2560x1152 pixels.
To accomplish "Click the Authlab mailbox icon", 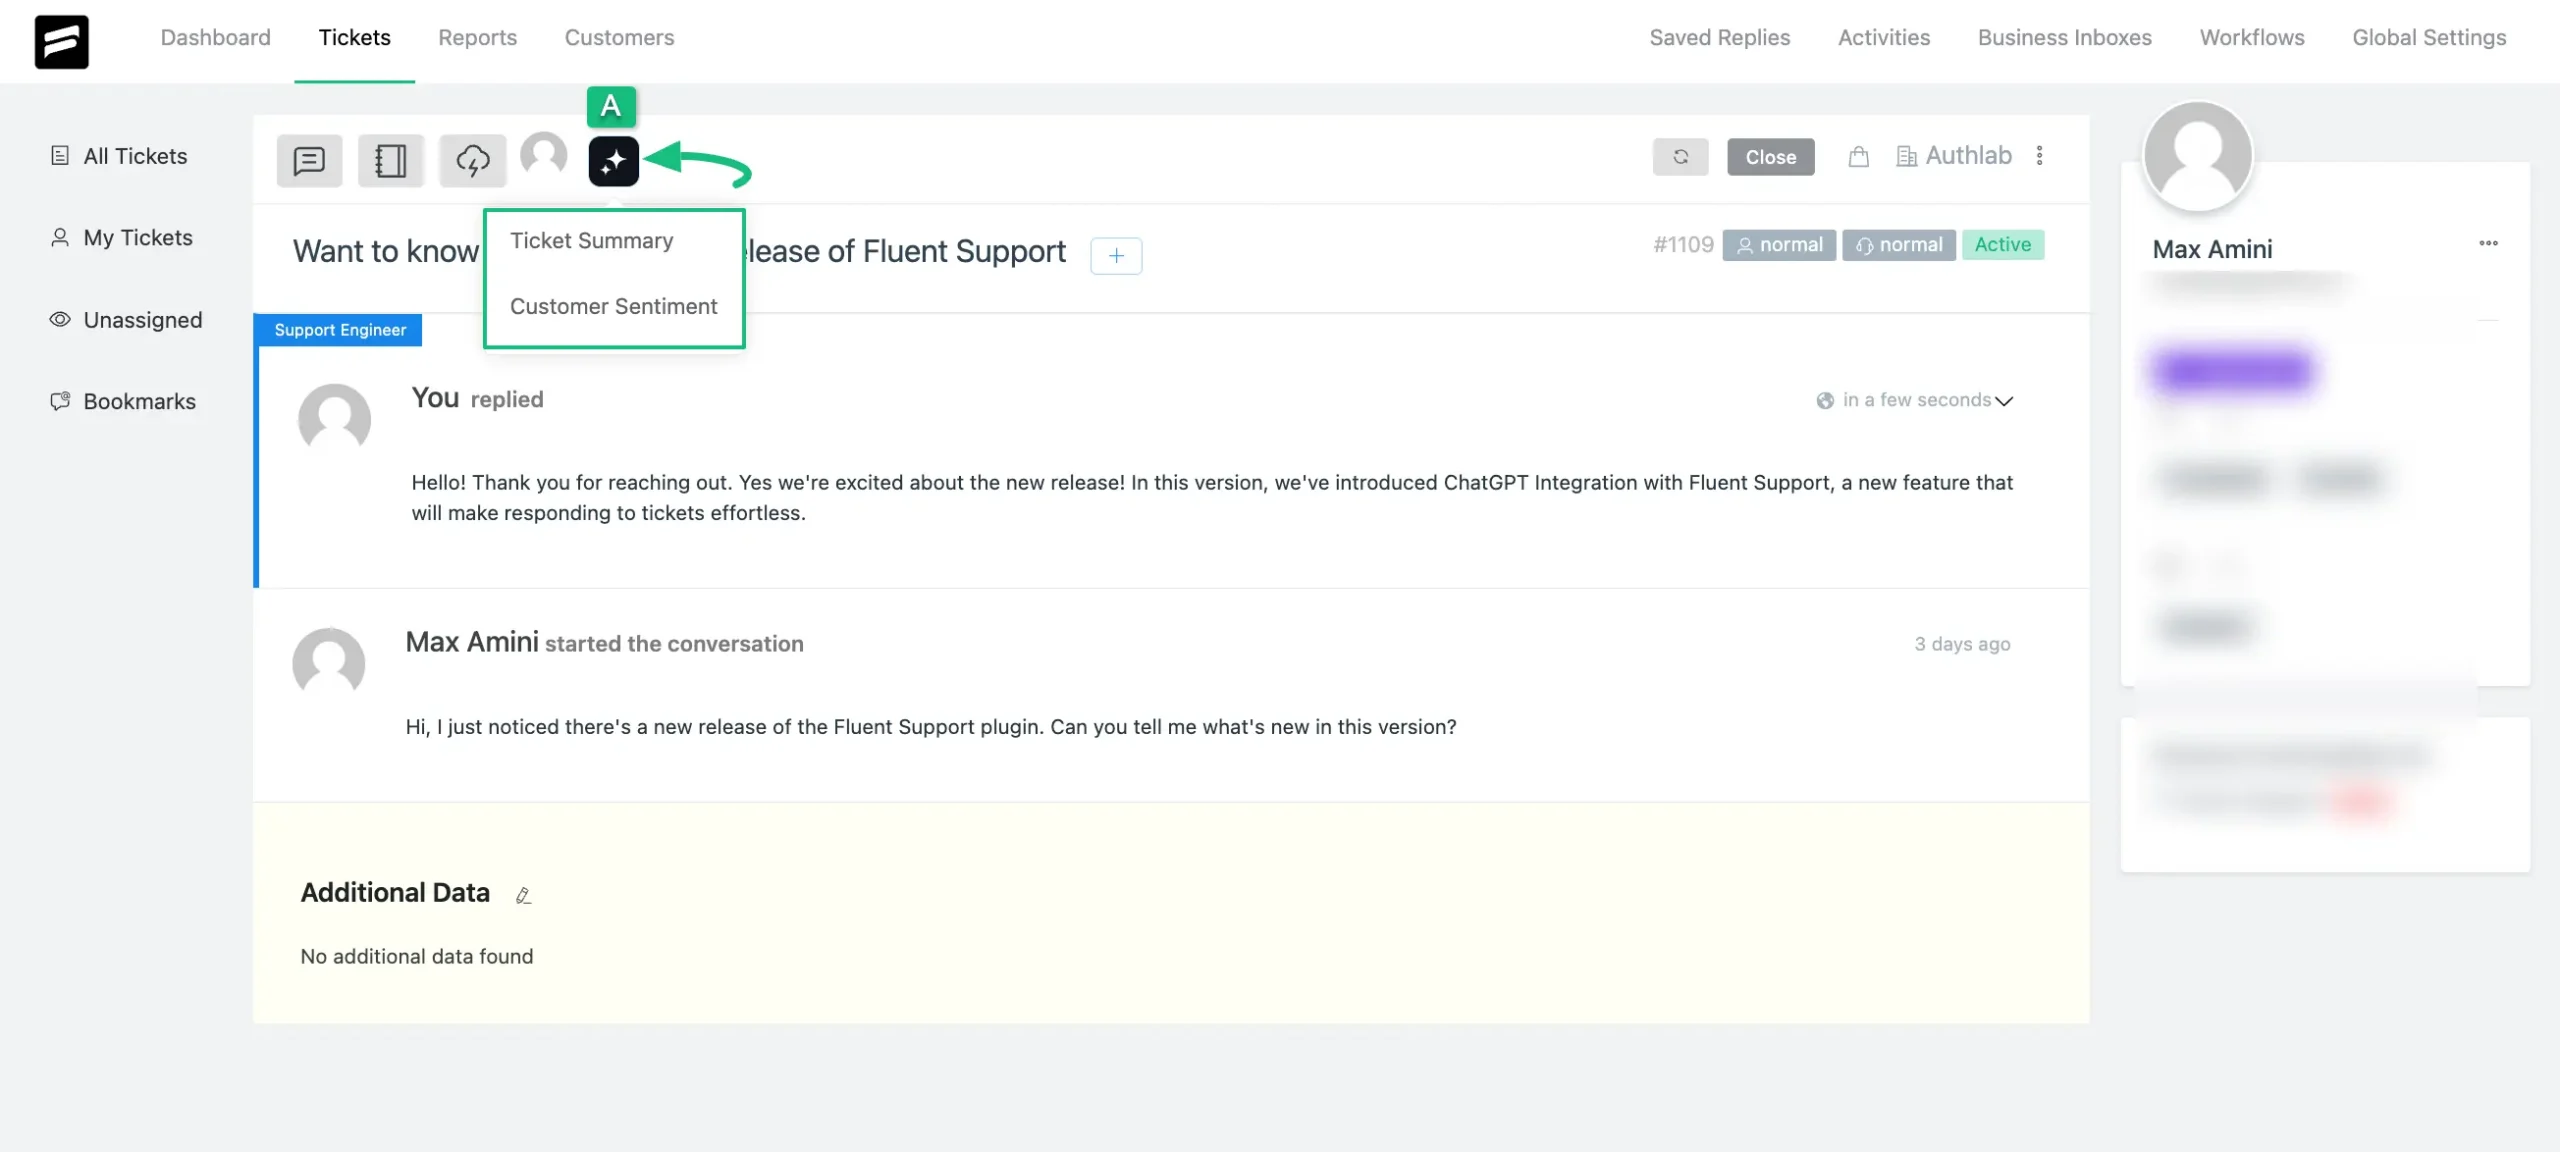I will tap(1907, 156).
